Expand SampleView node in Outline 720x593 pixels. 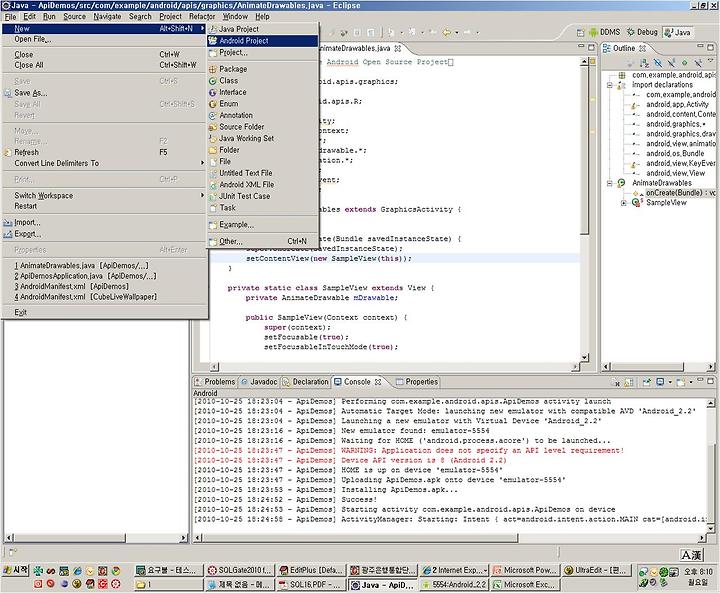[624, 203]
